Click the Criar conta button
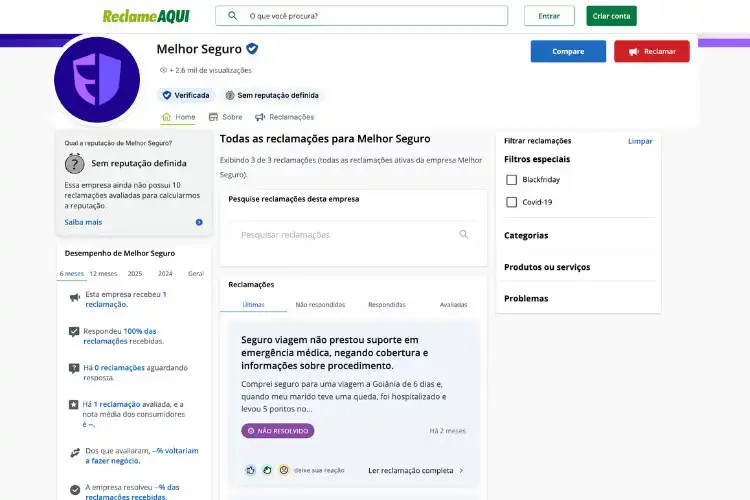This screenshot has width=750, height=500. tap(611, 16)
